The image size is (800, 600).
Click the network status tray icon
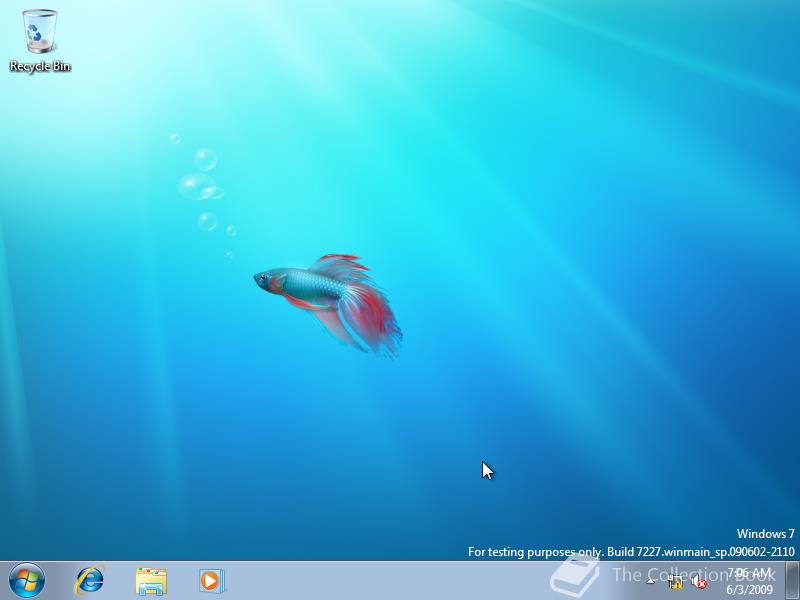pyautogui.click(x=676, y=581)
